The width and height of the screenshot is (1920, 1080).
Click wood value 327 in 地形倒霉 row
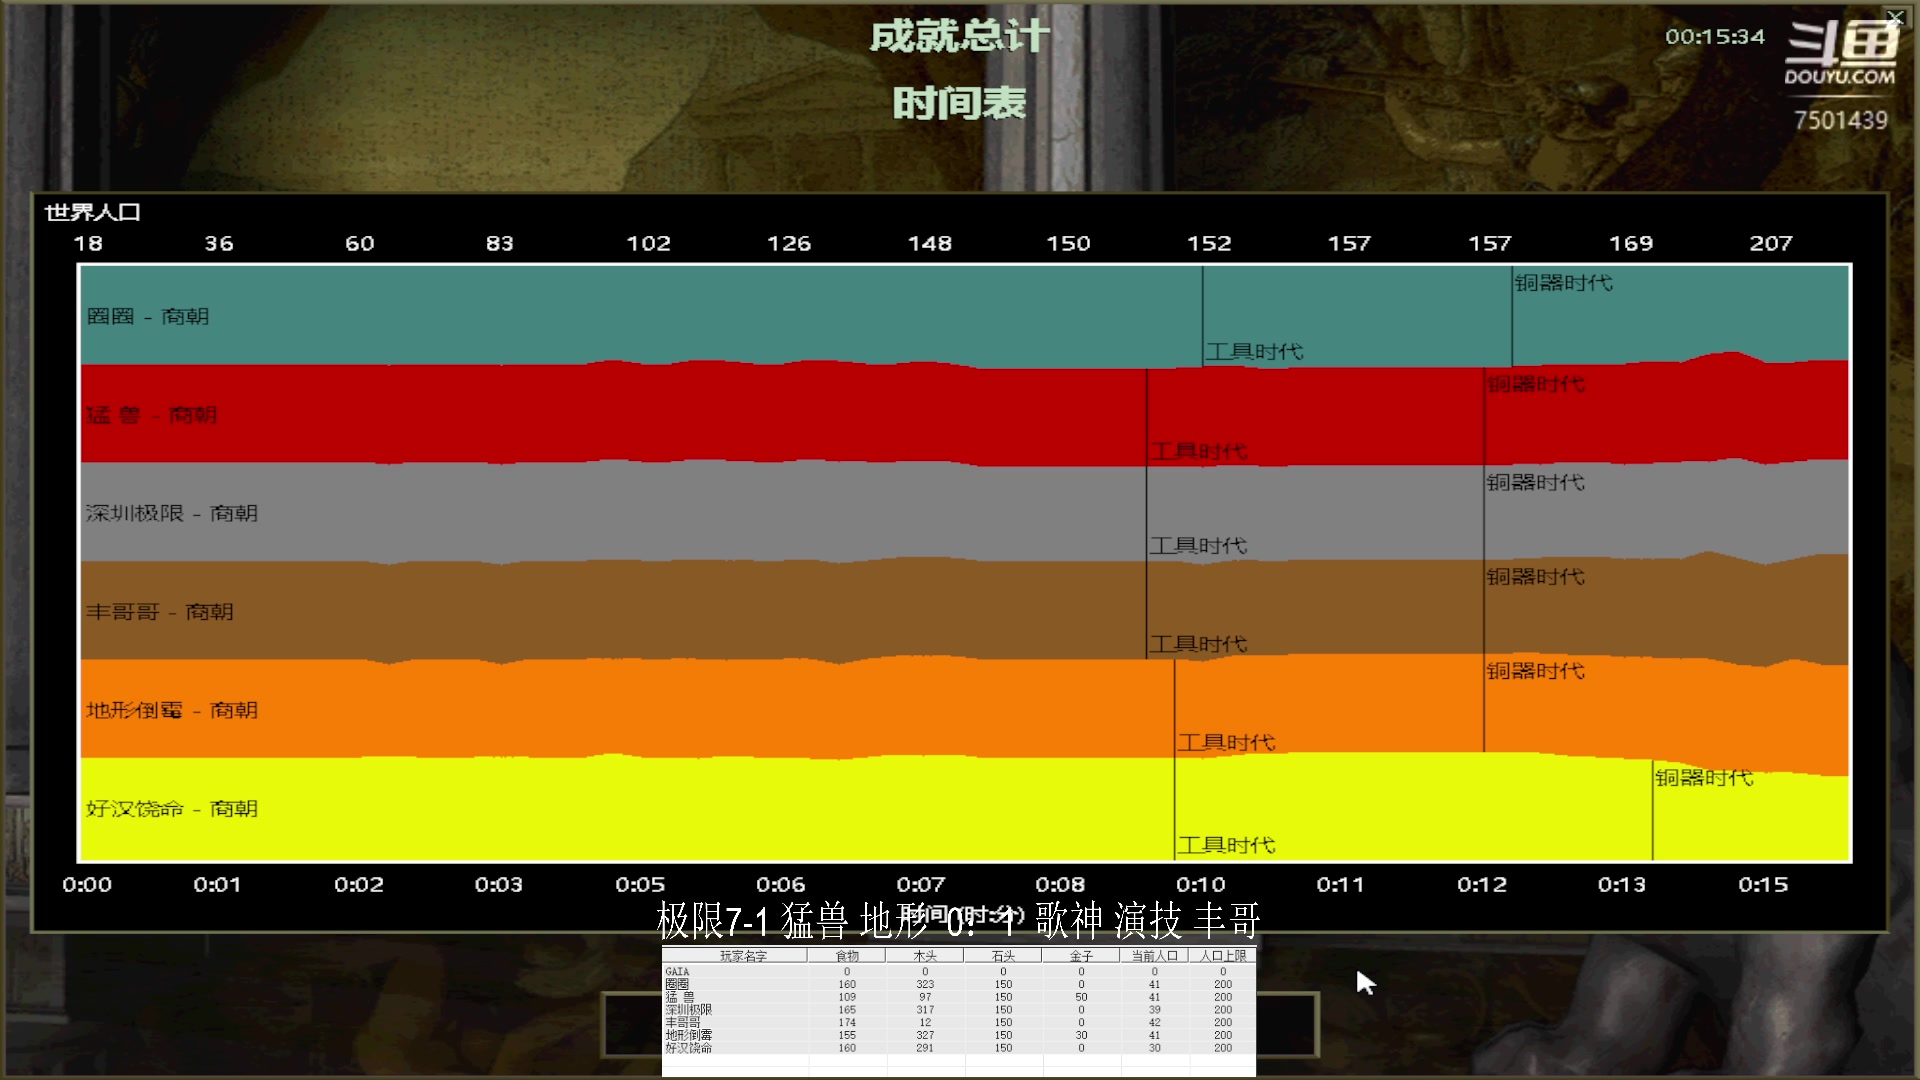click(x=925, y=1036)
